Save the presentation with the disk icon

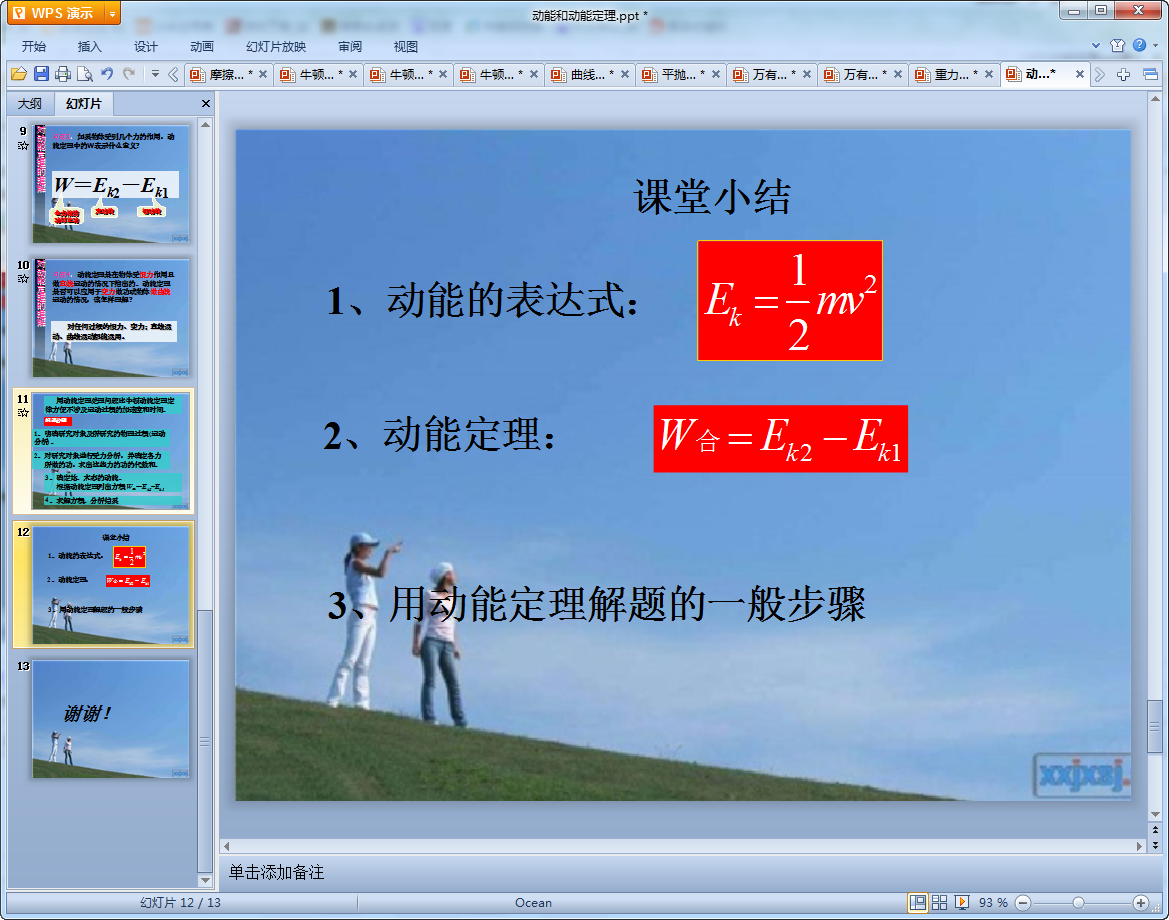pyautogui.click(x=41, y=74)
